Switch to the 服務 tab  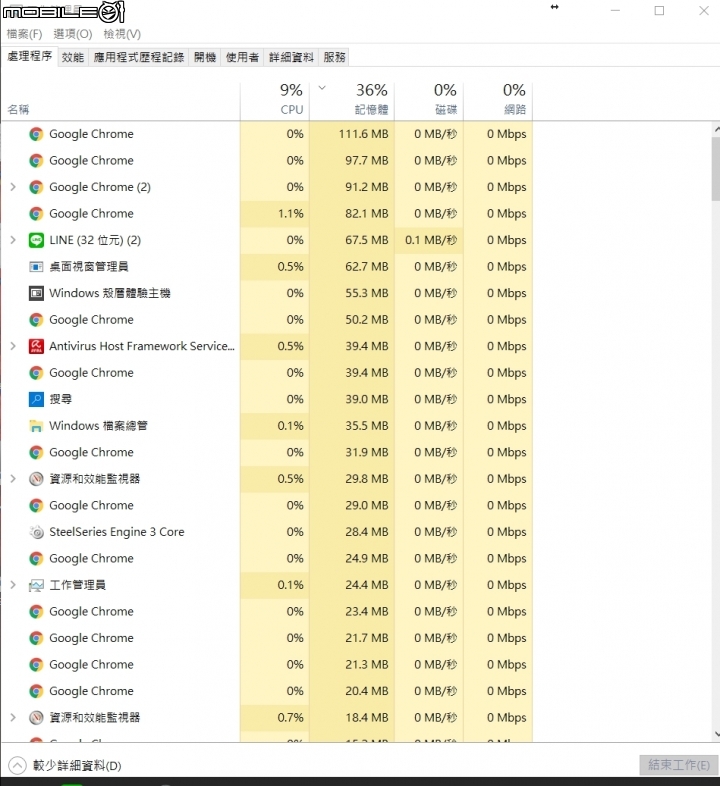[x=334, y=57]
